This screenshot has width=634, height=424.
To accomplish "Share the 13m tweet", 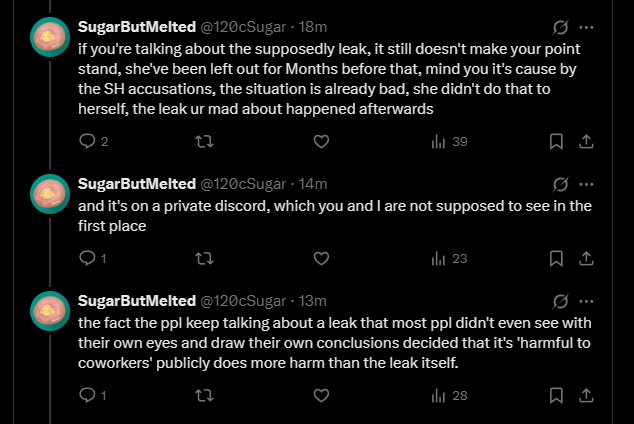I will click(586, 395).
